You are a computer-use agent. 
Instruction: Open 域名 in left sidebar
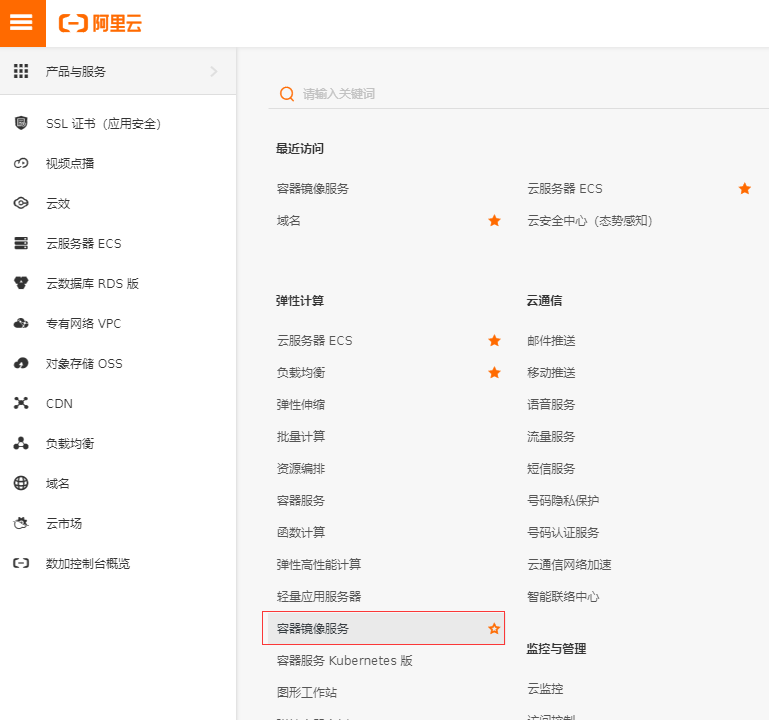click(x=58, y=484)
